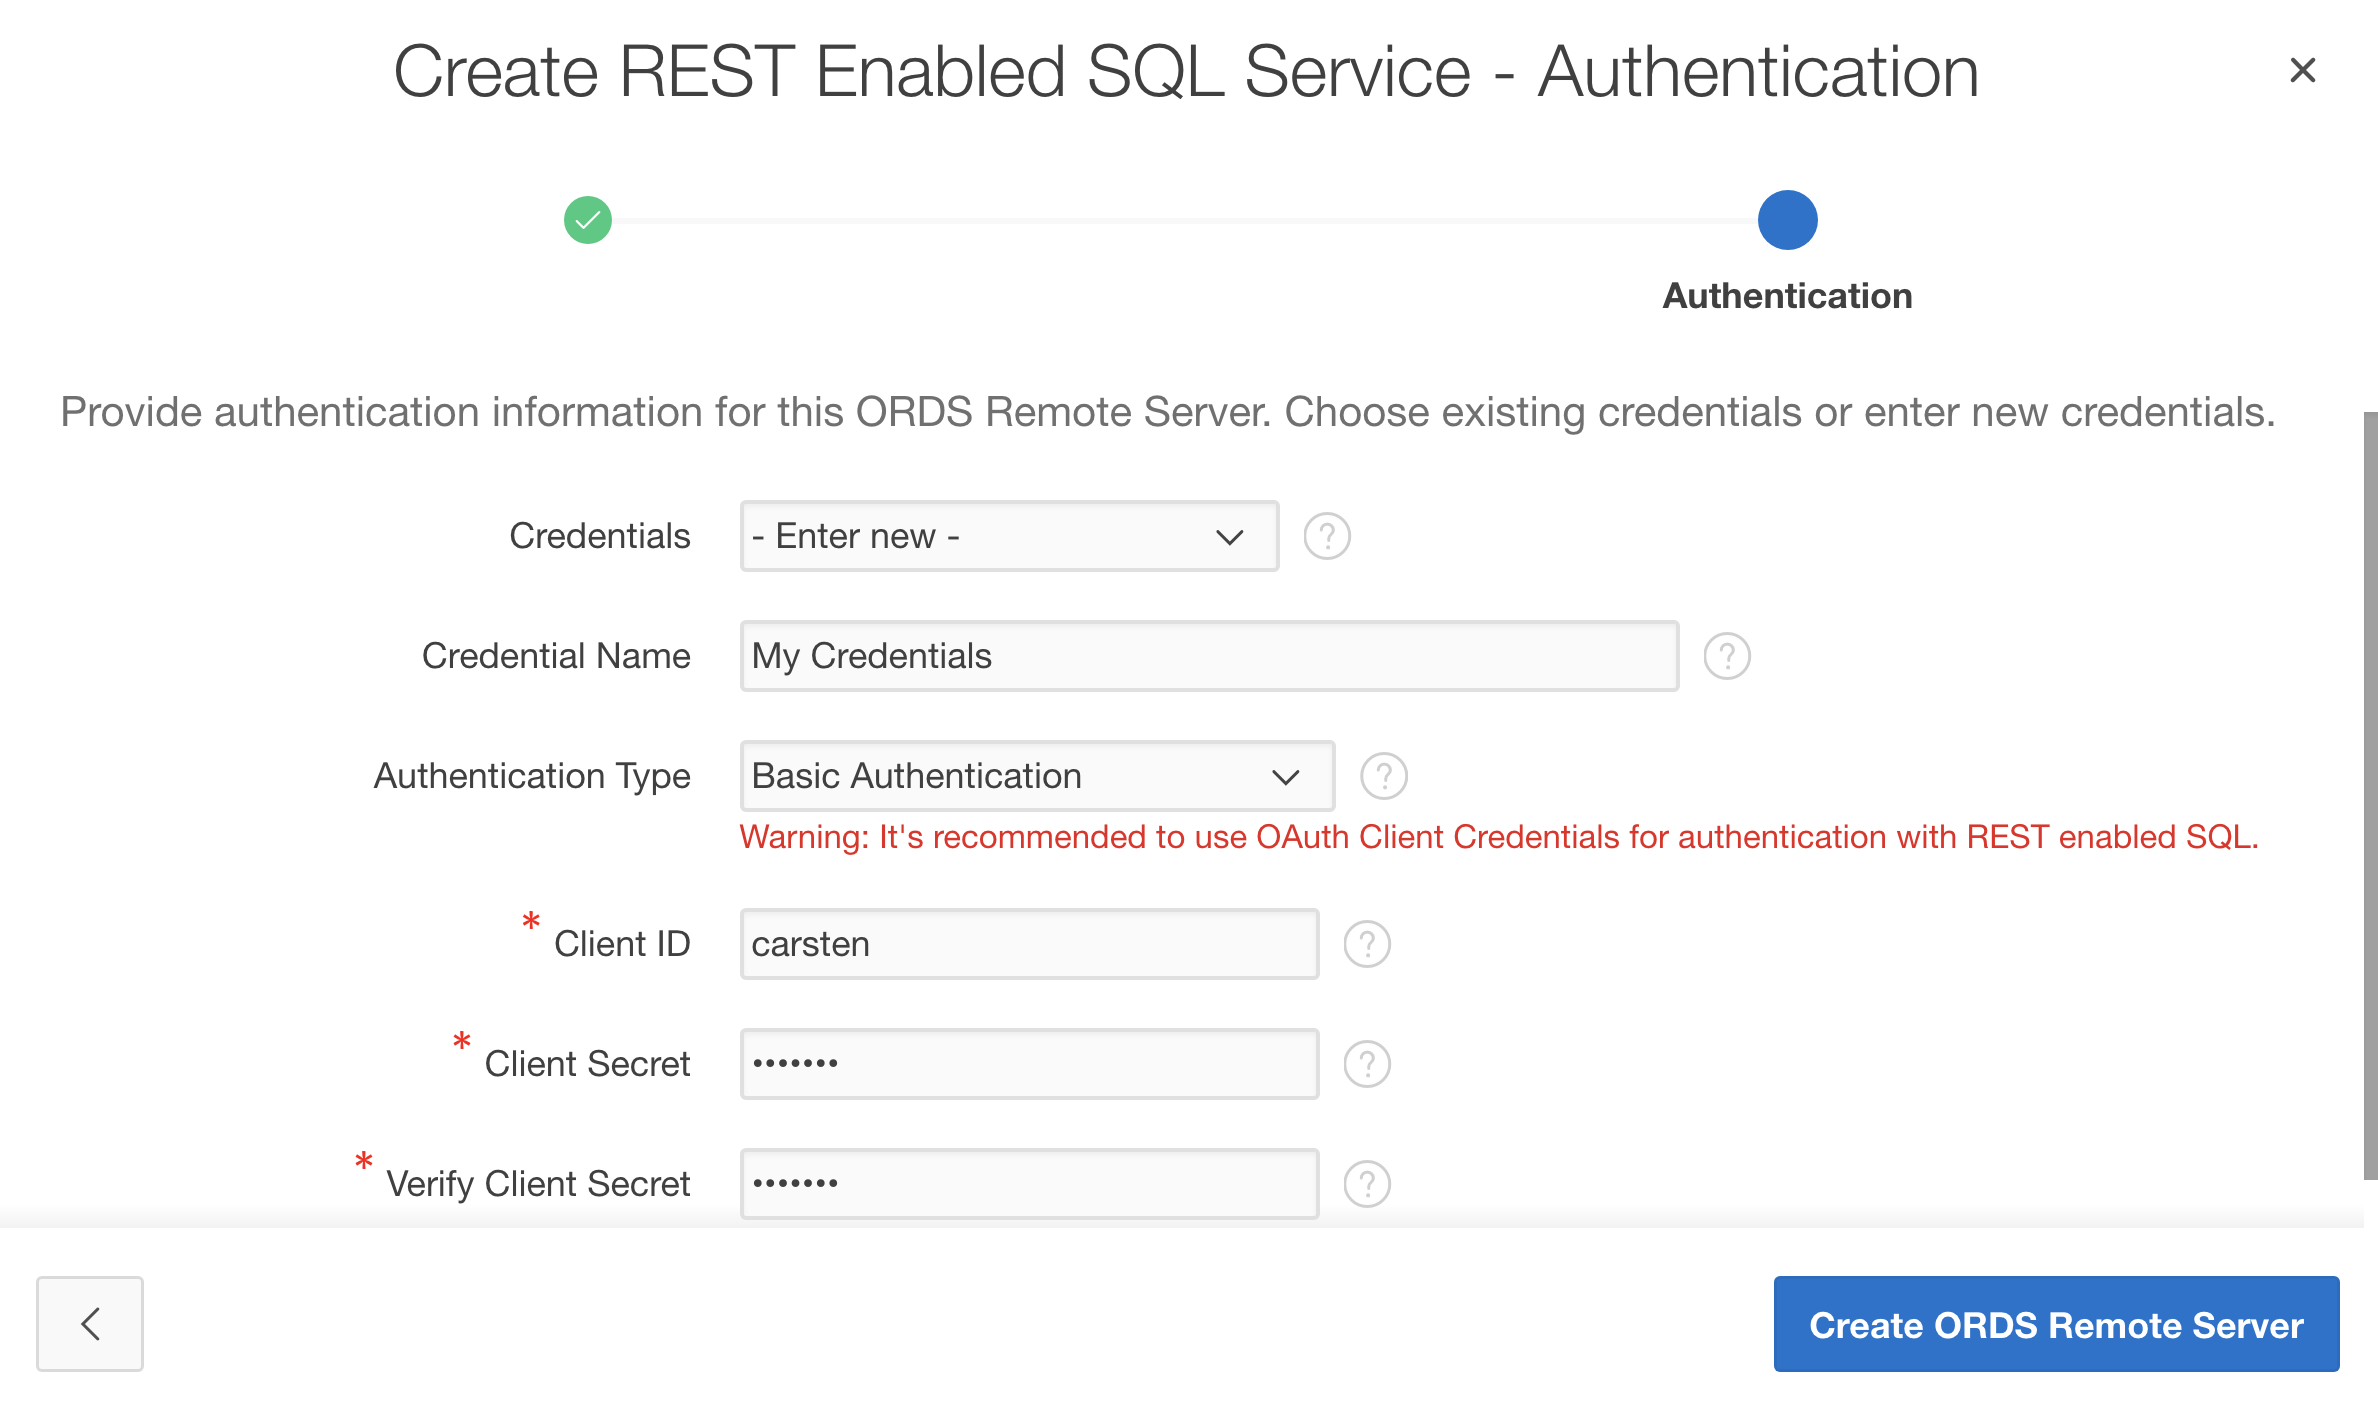Focus the Credential Name input field
Screen dimensions: 2378x1410
point(1208,656)
